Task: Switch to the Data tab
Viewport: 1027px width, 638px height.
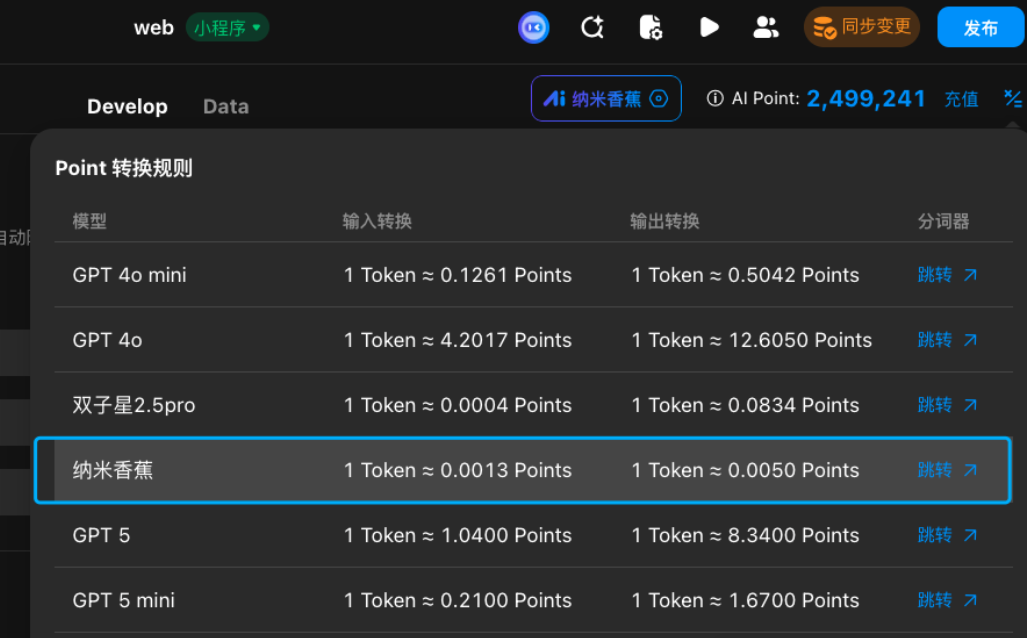Action: 226,106
